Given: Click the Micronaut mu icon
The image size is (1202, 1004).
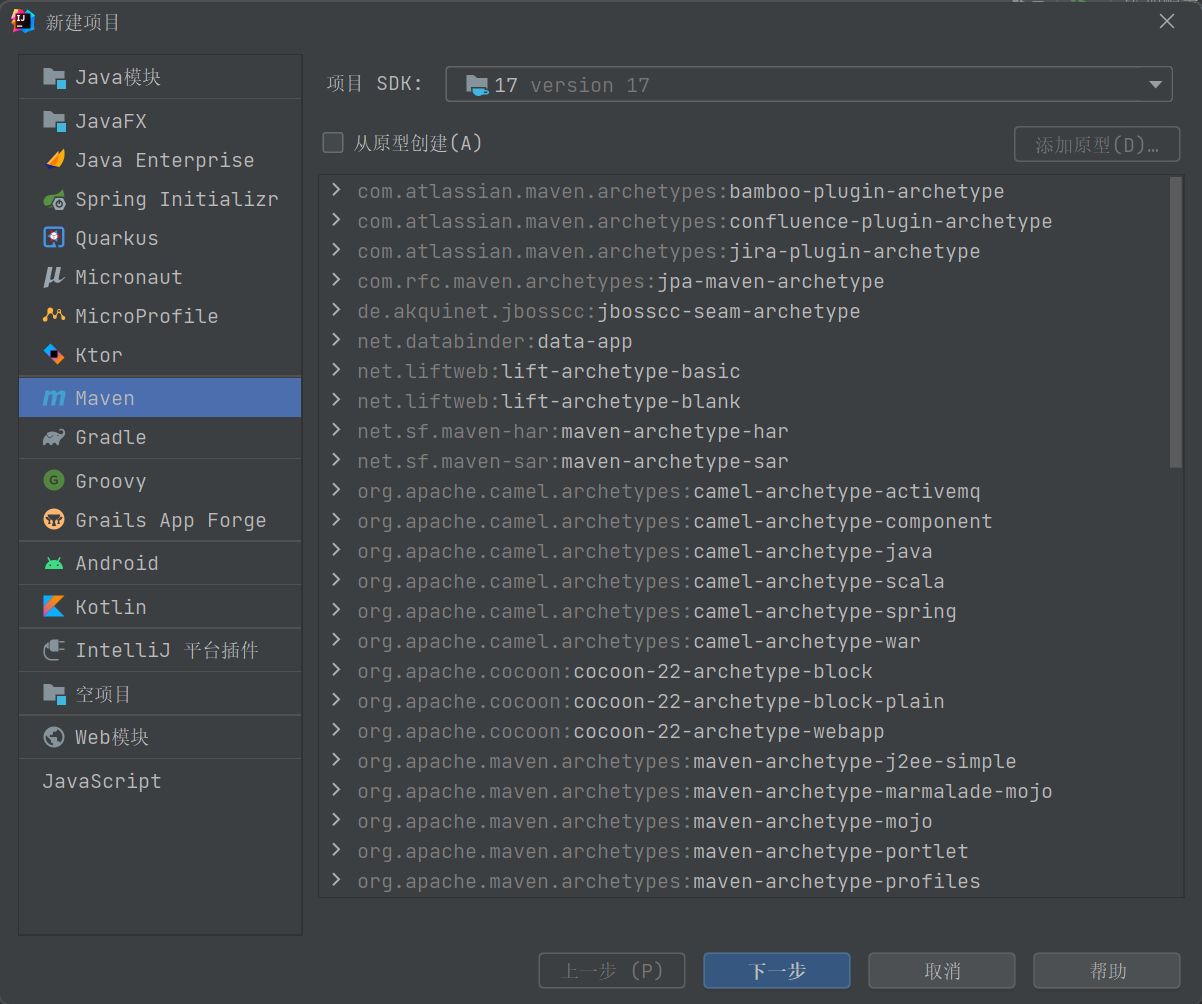Looking at the screenshot, I should point(54,277).
